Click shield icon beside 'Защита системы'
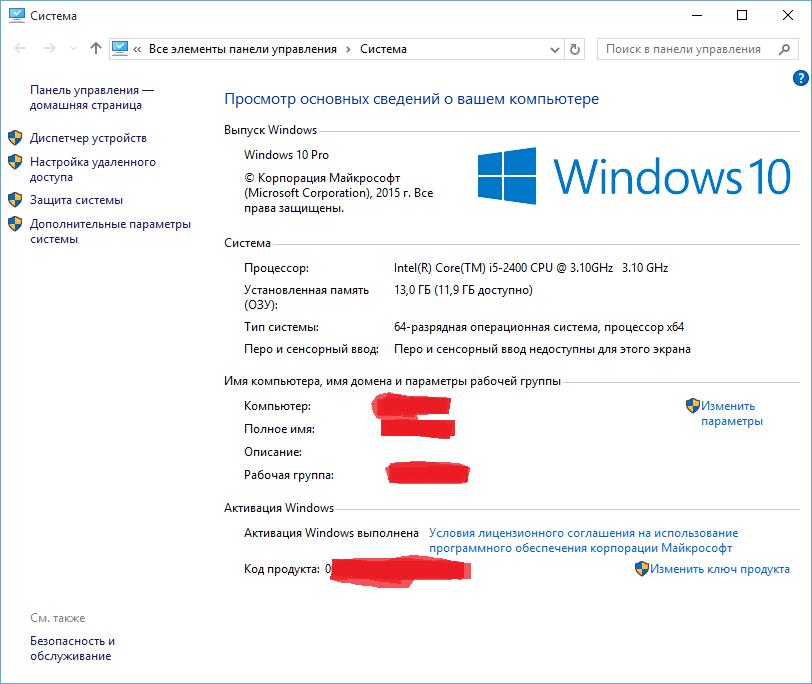Image resolution: width=812 pixels, height=684 pixels. [x=15, y=200]
